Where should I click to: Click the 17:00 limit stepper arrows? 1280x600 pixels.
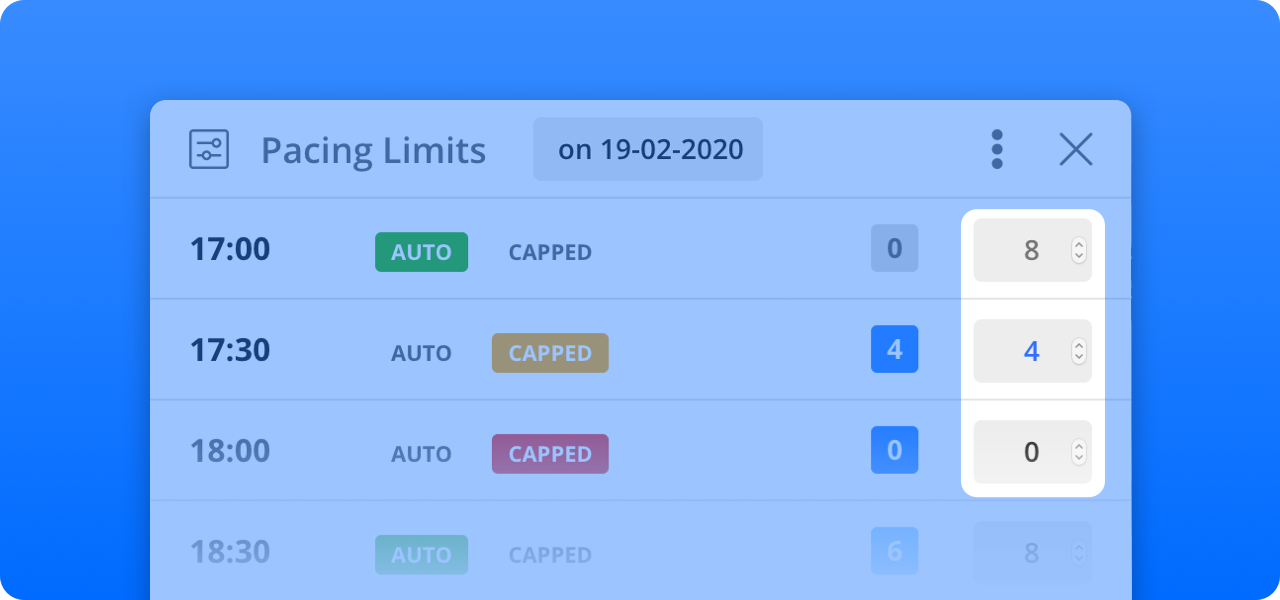coord(1078,251)
